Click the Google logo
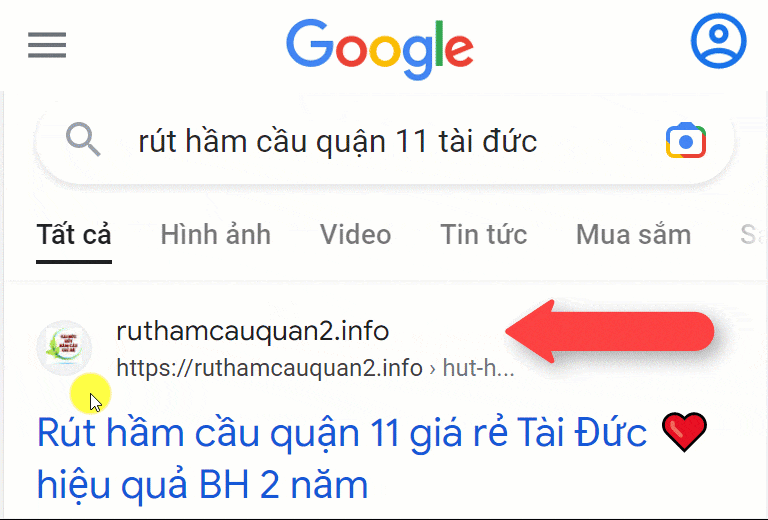Image resolution: width=768 pixels, height=520 pixels. (380, 49)
